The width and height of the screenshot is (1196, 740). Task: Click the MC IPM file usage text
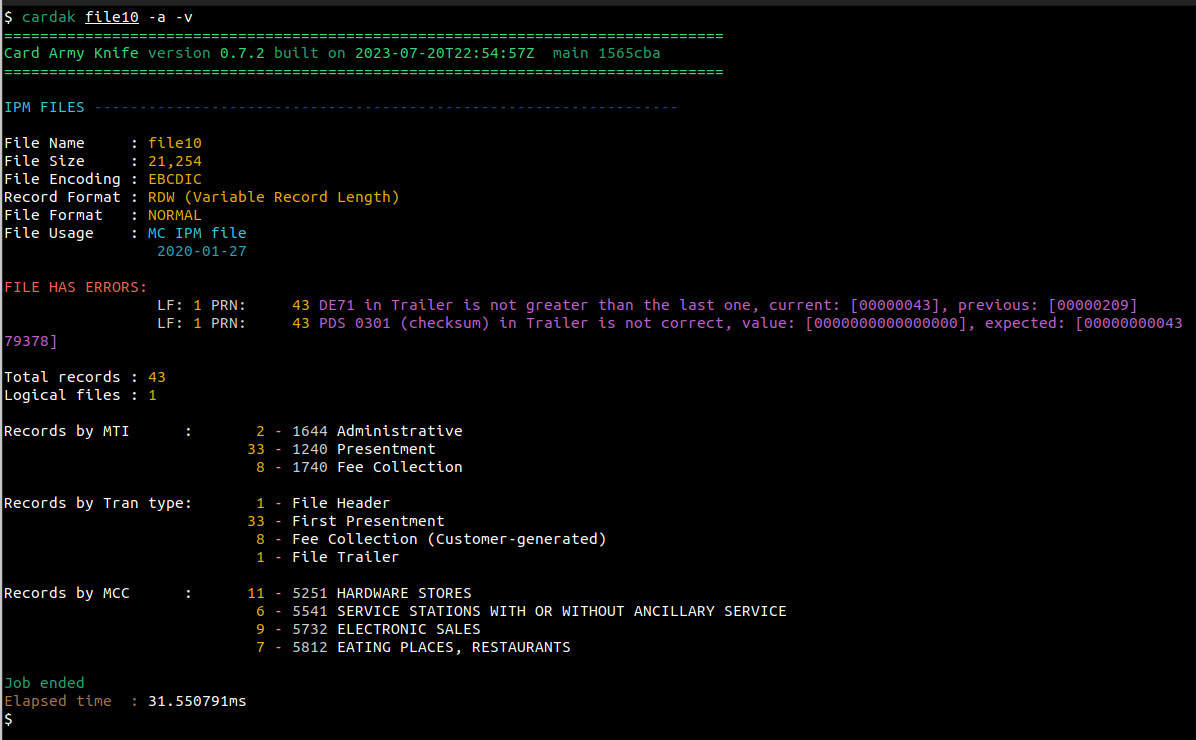click(197, 233)
